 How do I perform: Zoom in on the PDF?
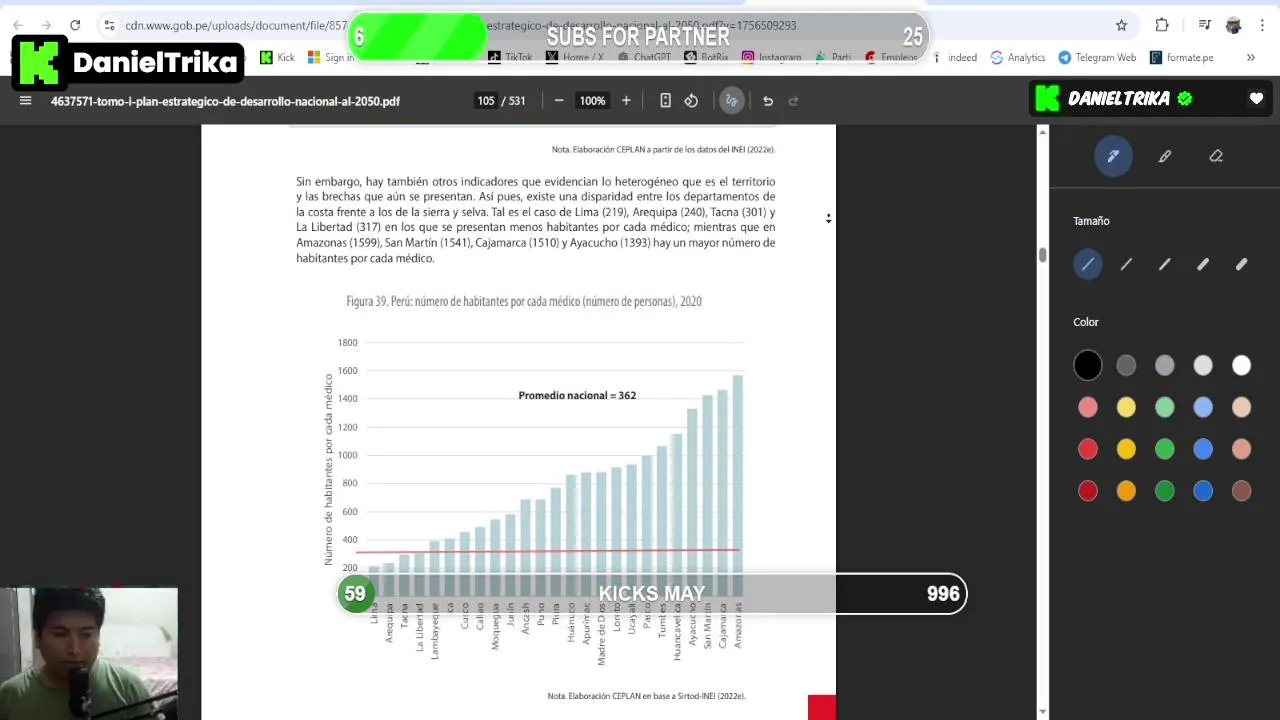coord(626,100)
